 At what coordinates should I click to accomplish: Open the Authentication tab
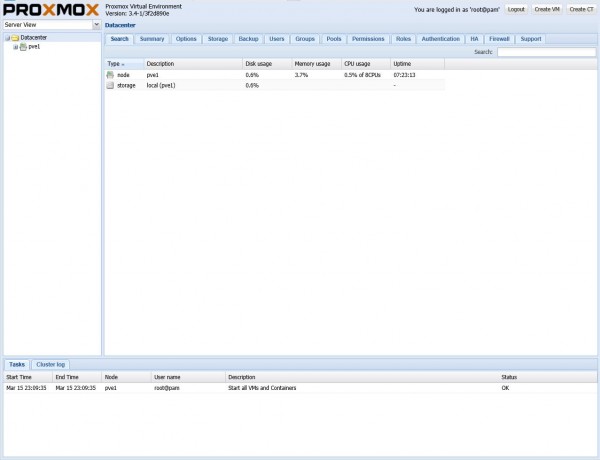[440, 39]
